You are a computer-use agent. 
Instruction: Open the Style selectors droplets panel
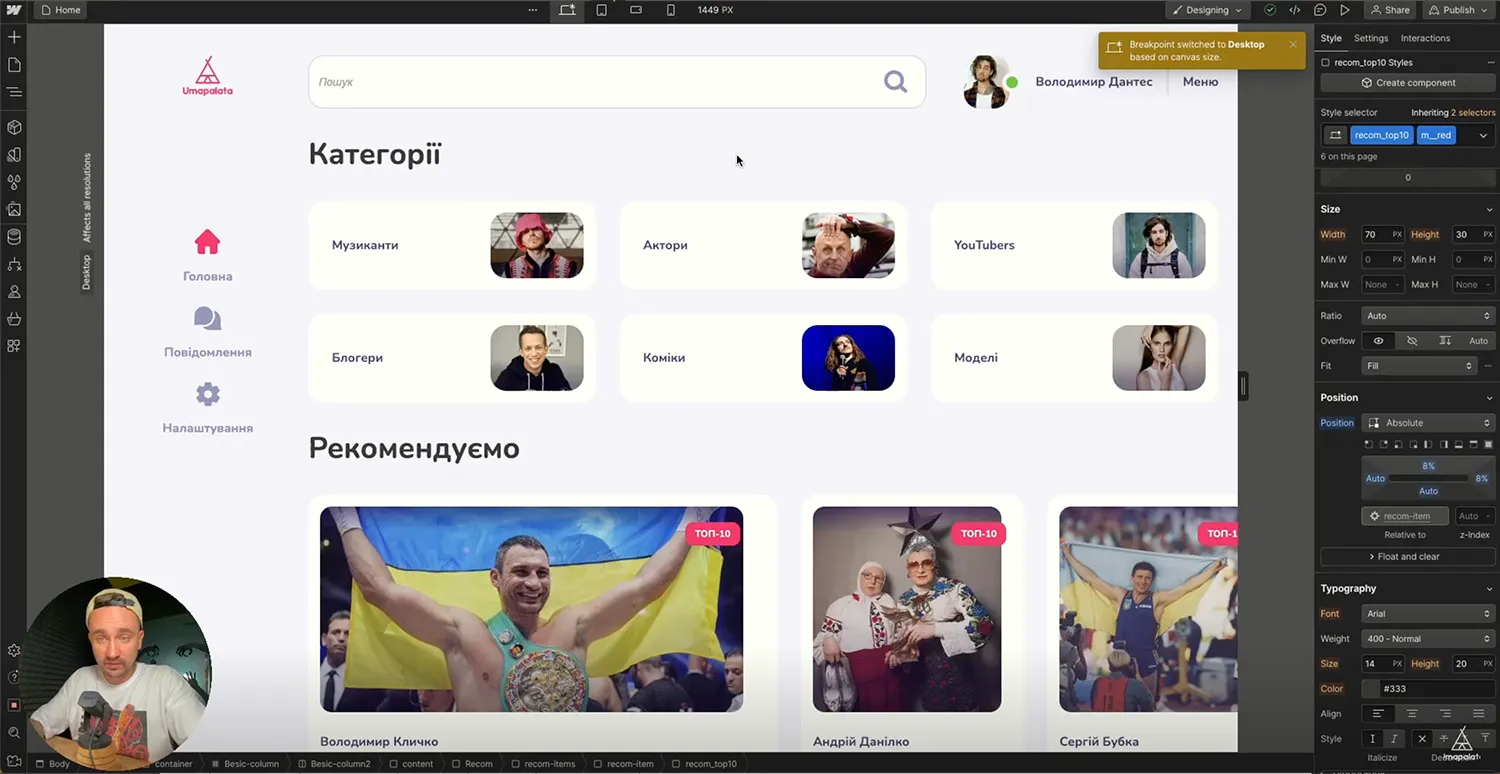point(14,182)
